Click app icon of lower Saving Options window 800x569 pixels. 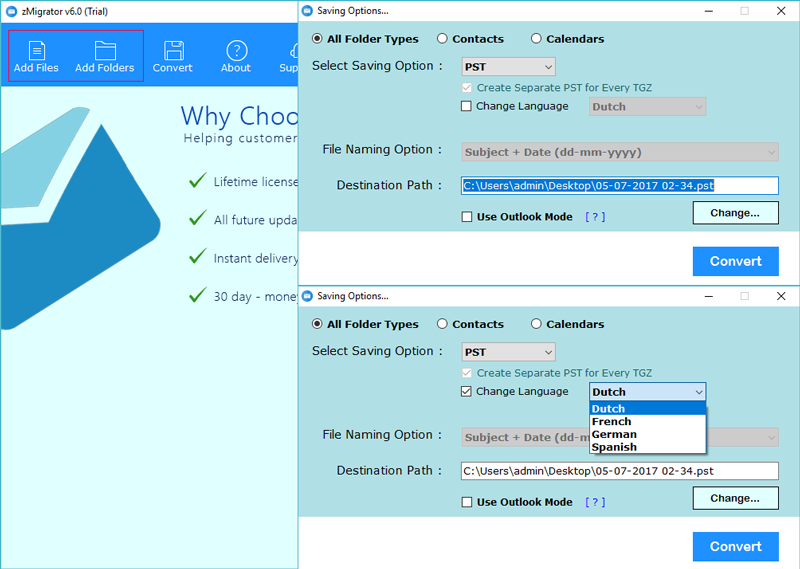(307, 296)
